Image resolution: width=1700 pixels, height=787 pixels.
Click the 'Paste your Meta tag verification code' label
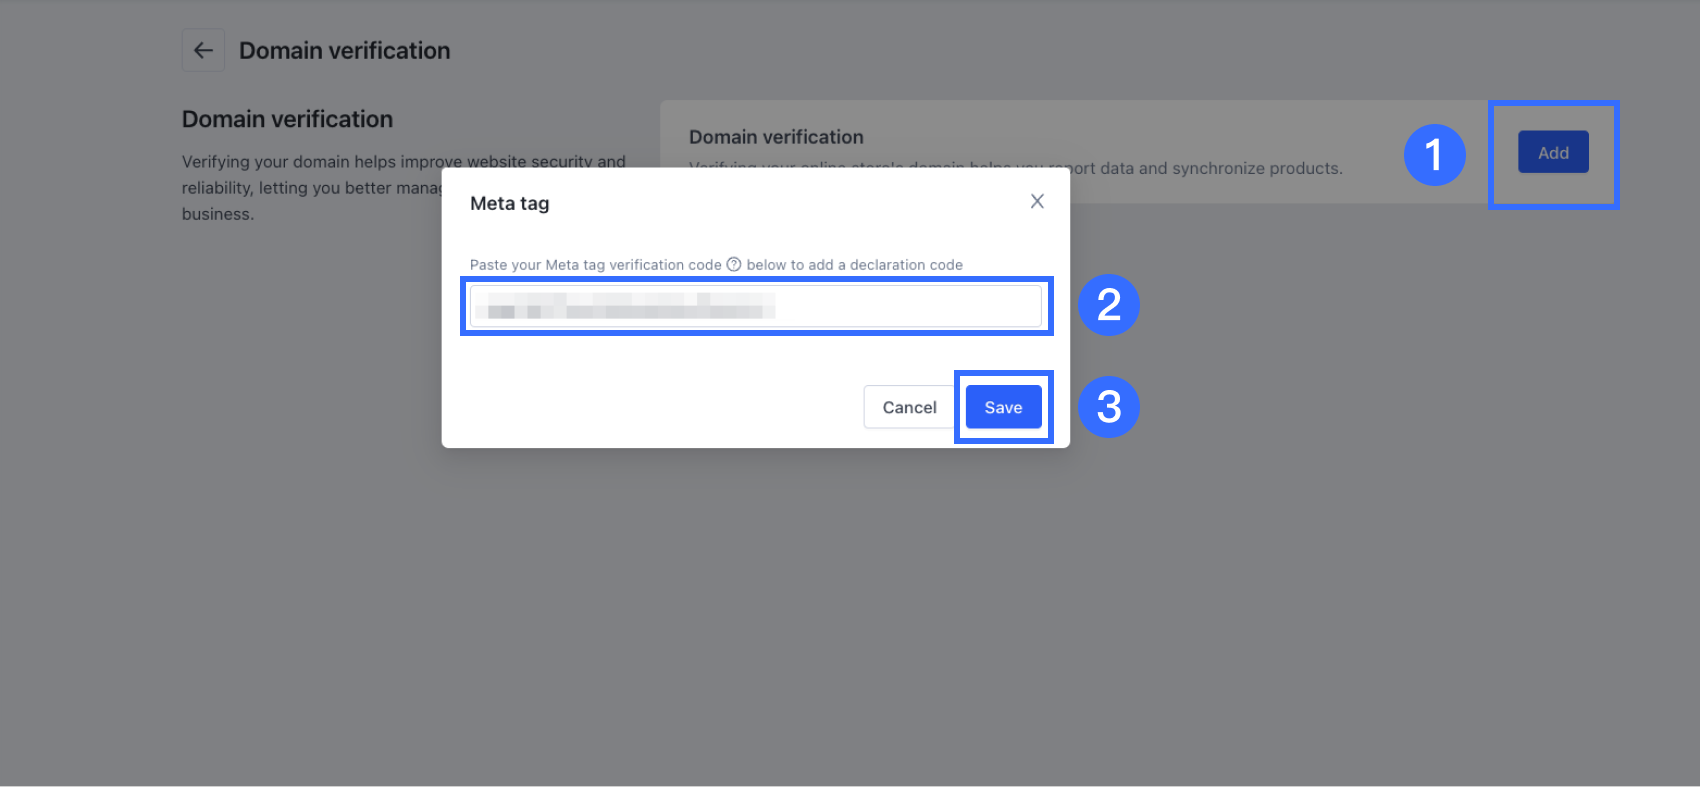pyautogui.click(x=595, y=265)
